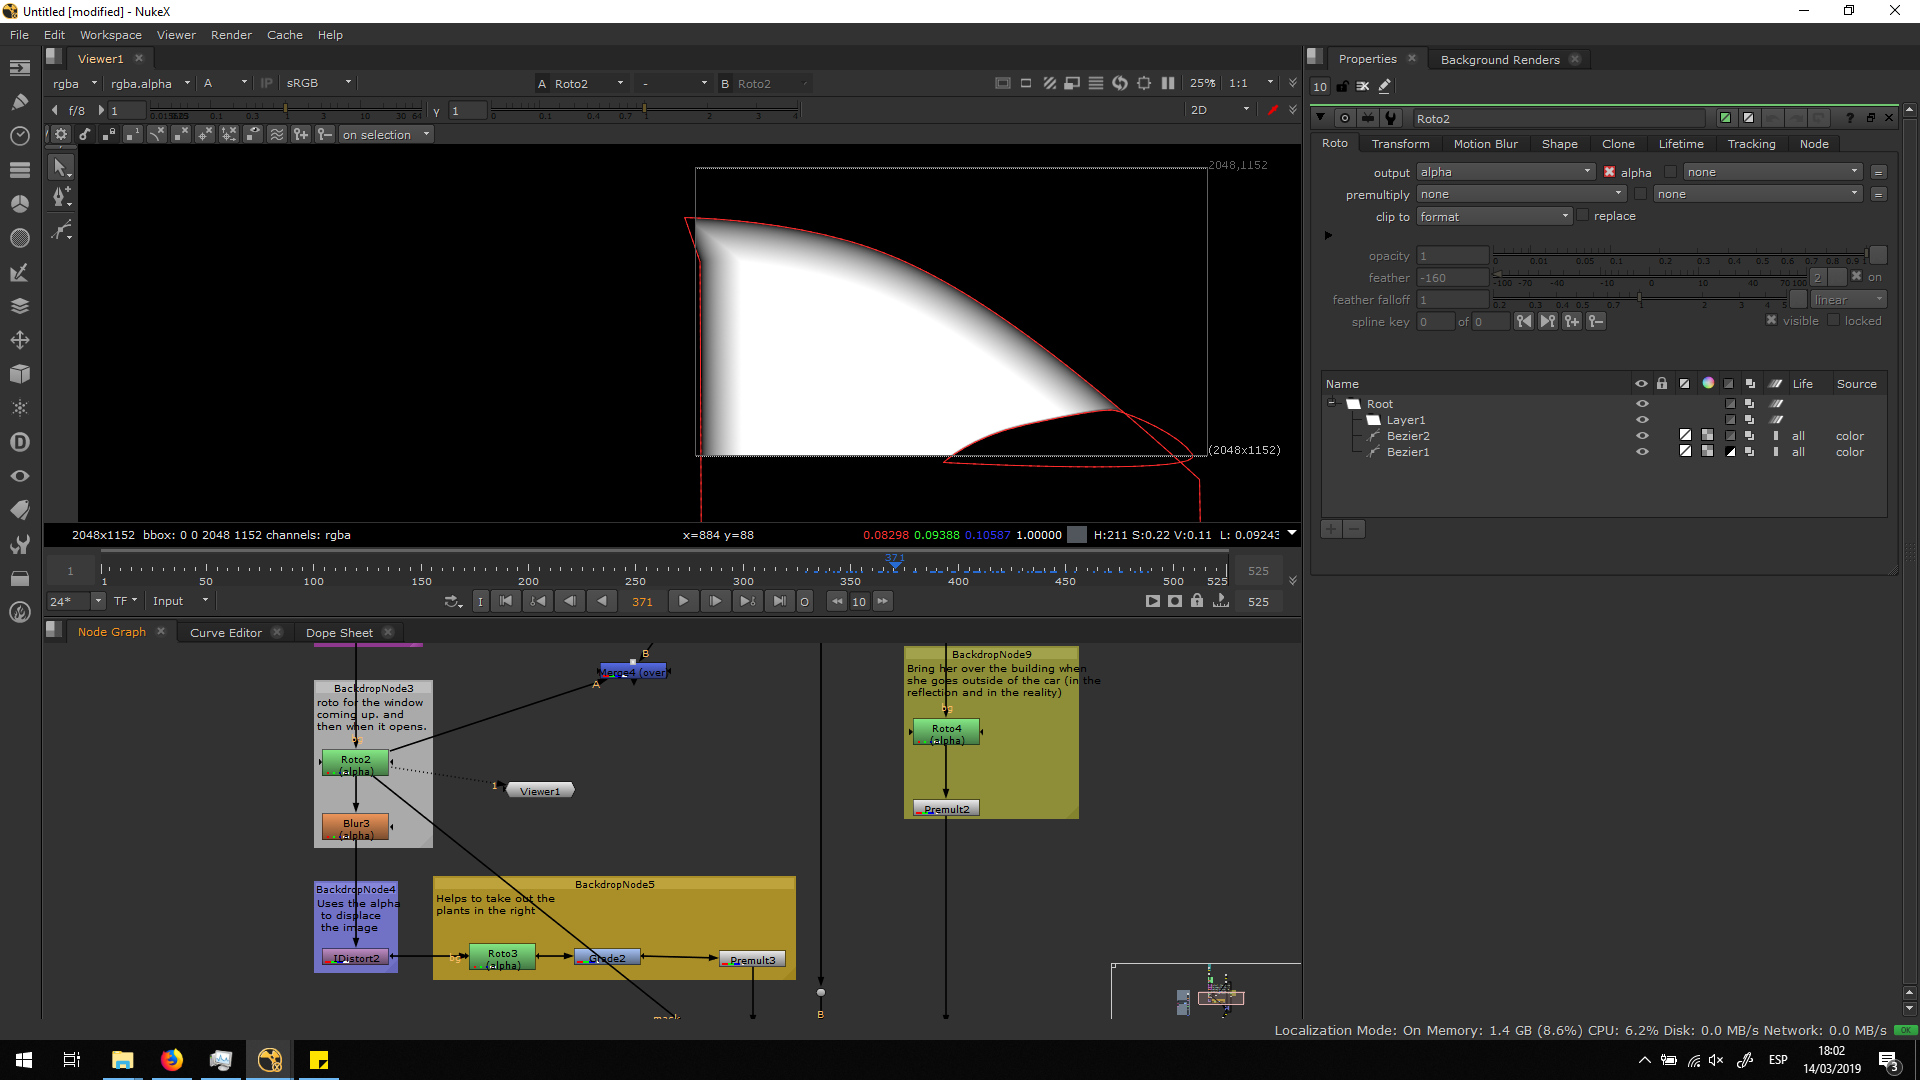Viewport: 1920px width, 1080px height.
Task: Click the 3D cube nodes icon
Action: [x=20, y=374]
